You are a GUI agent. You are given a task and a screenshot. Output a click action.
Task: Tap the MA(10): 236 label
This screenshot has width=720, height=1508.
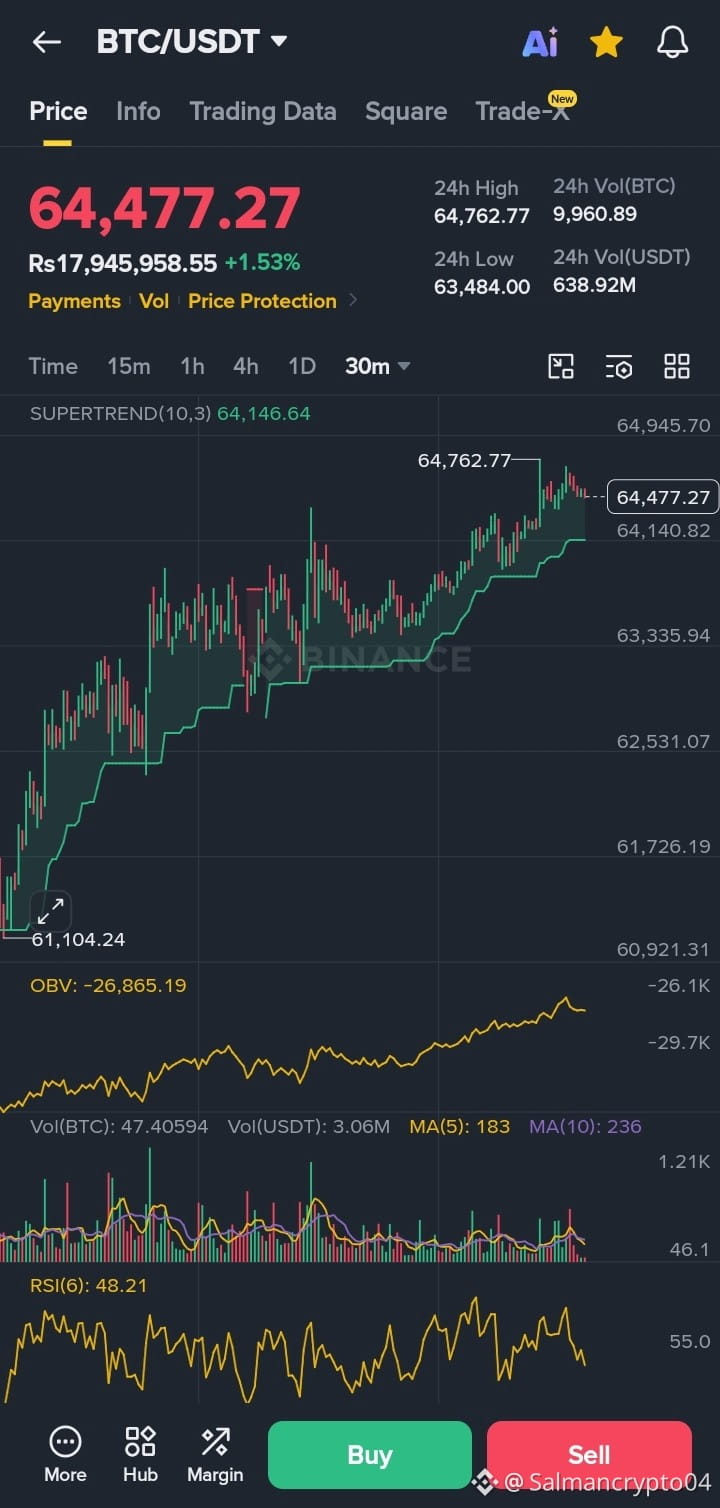[x=585, y=1126]
